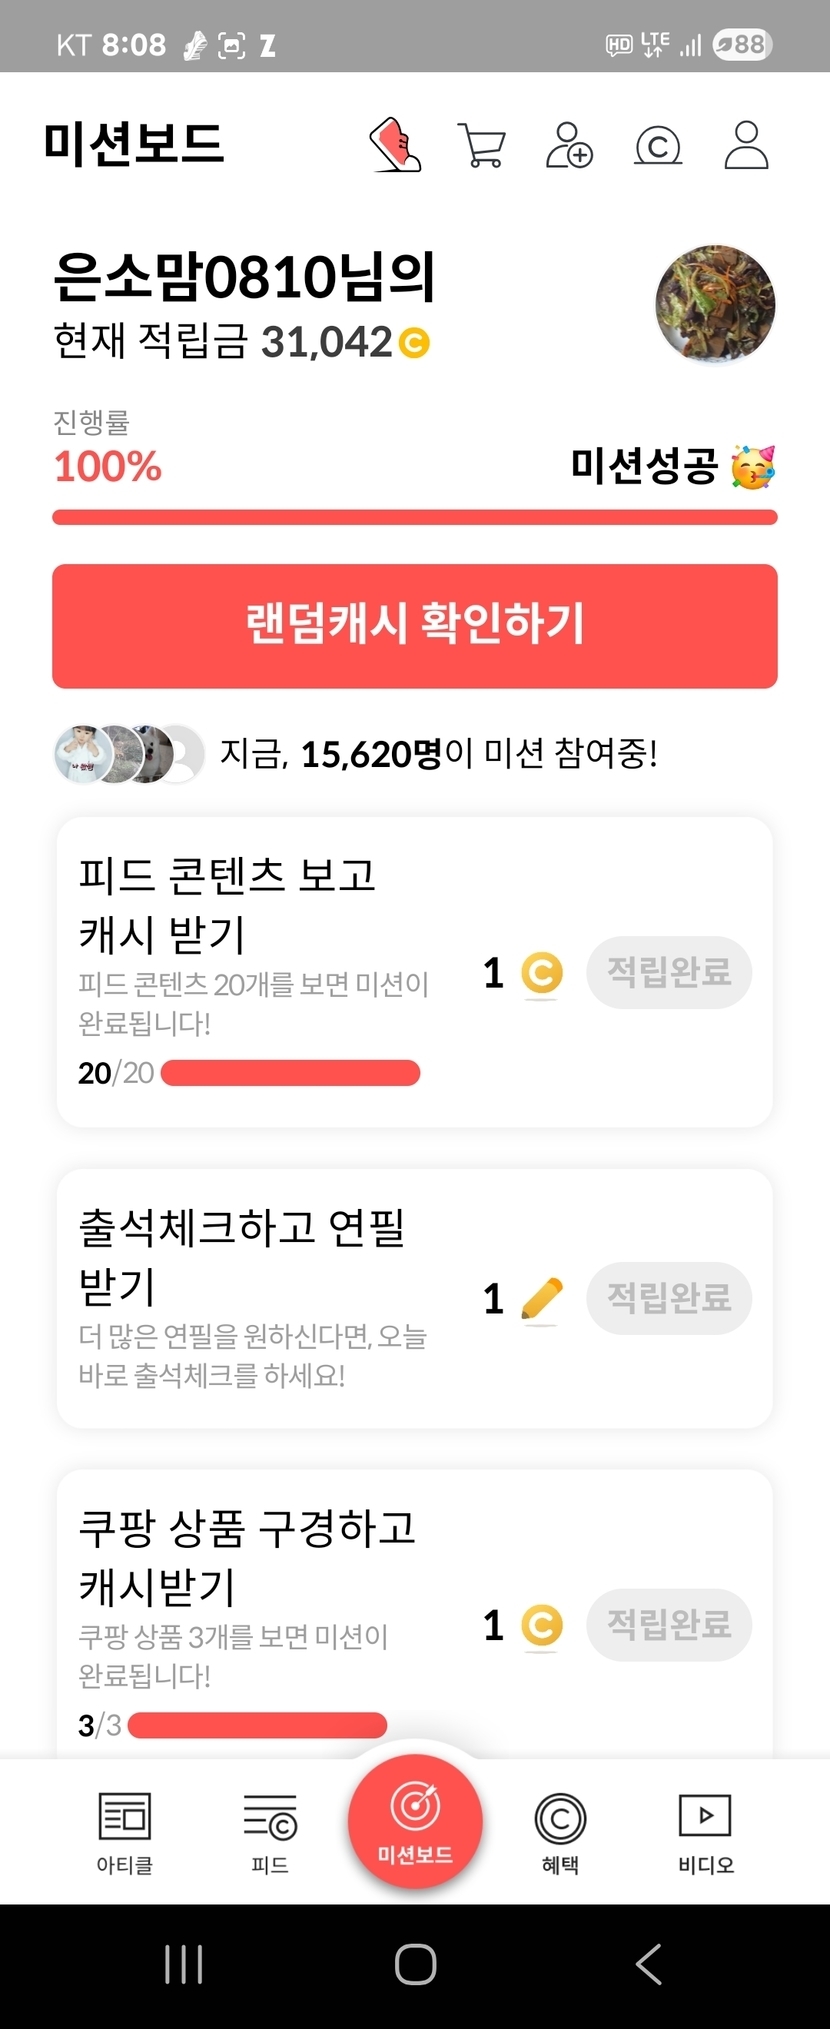
Task: Tap the sneaker step-counter icon
Action: tap(396, 145)
